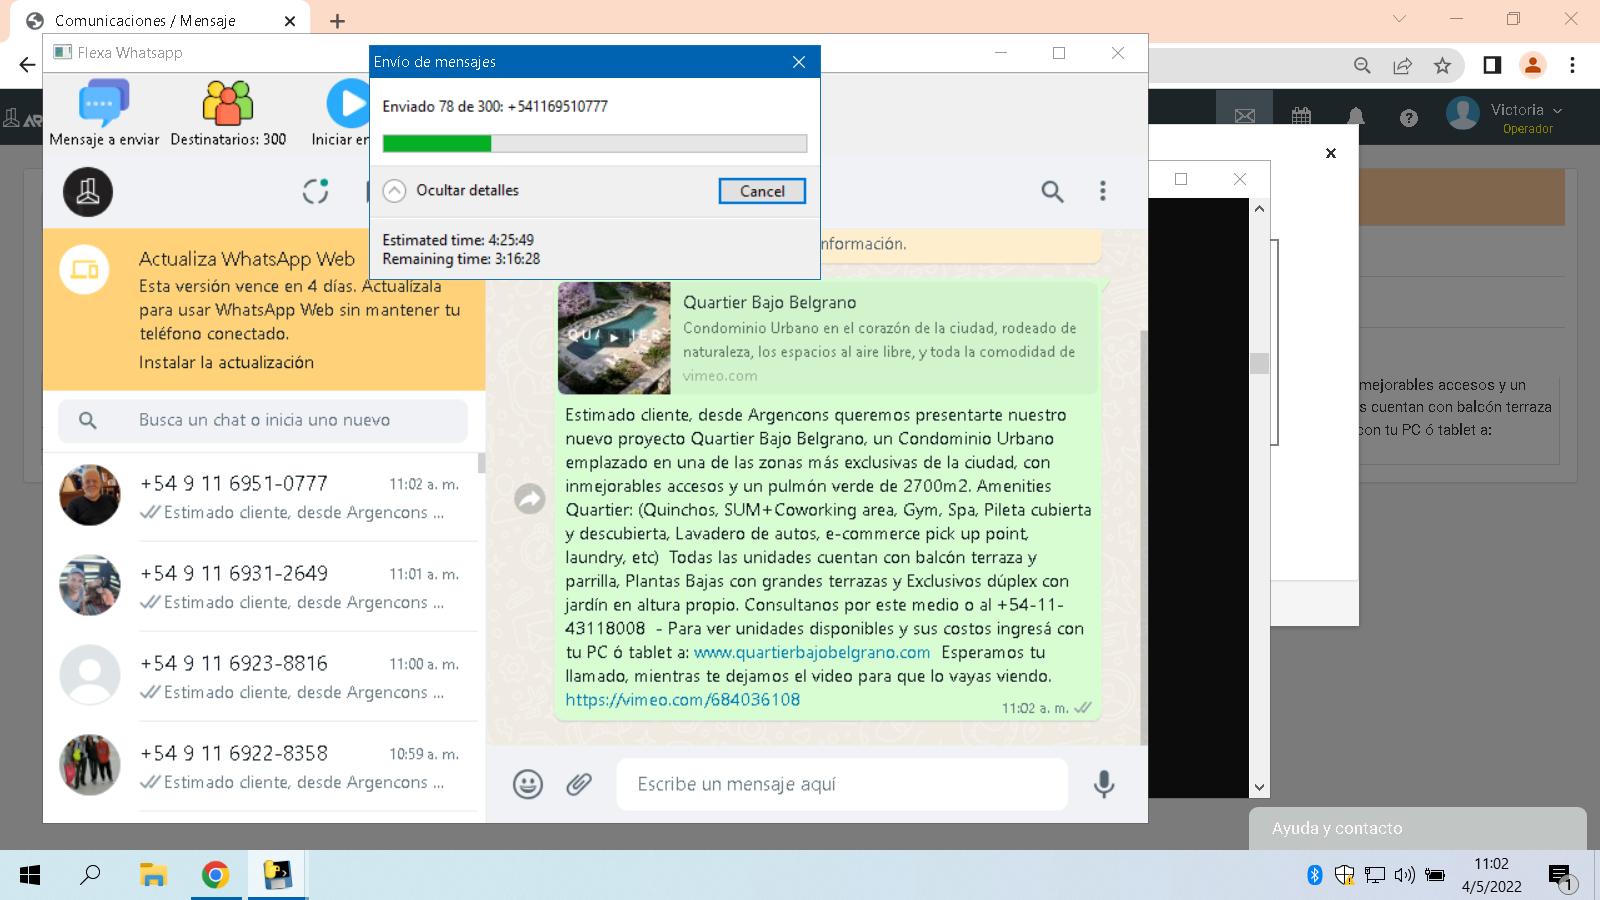Go back in the browser
This screenshot has width=1600, height=900.
(27, 65)
